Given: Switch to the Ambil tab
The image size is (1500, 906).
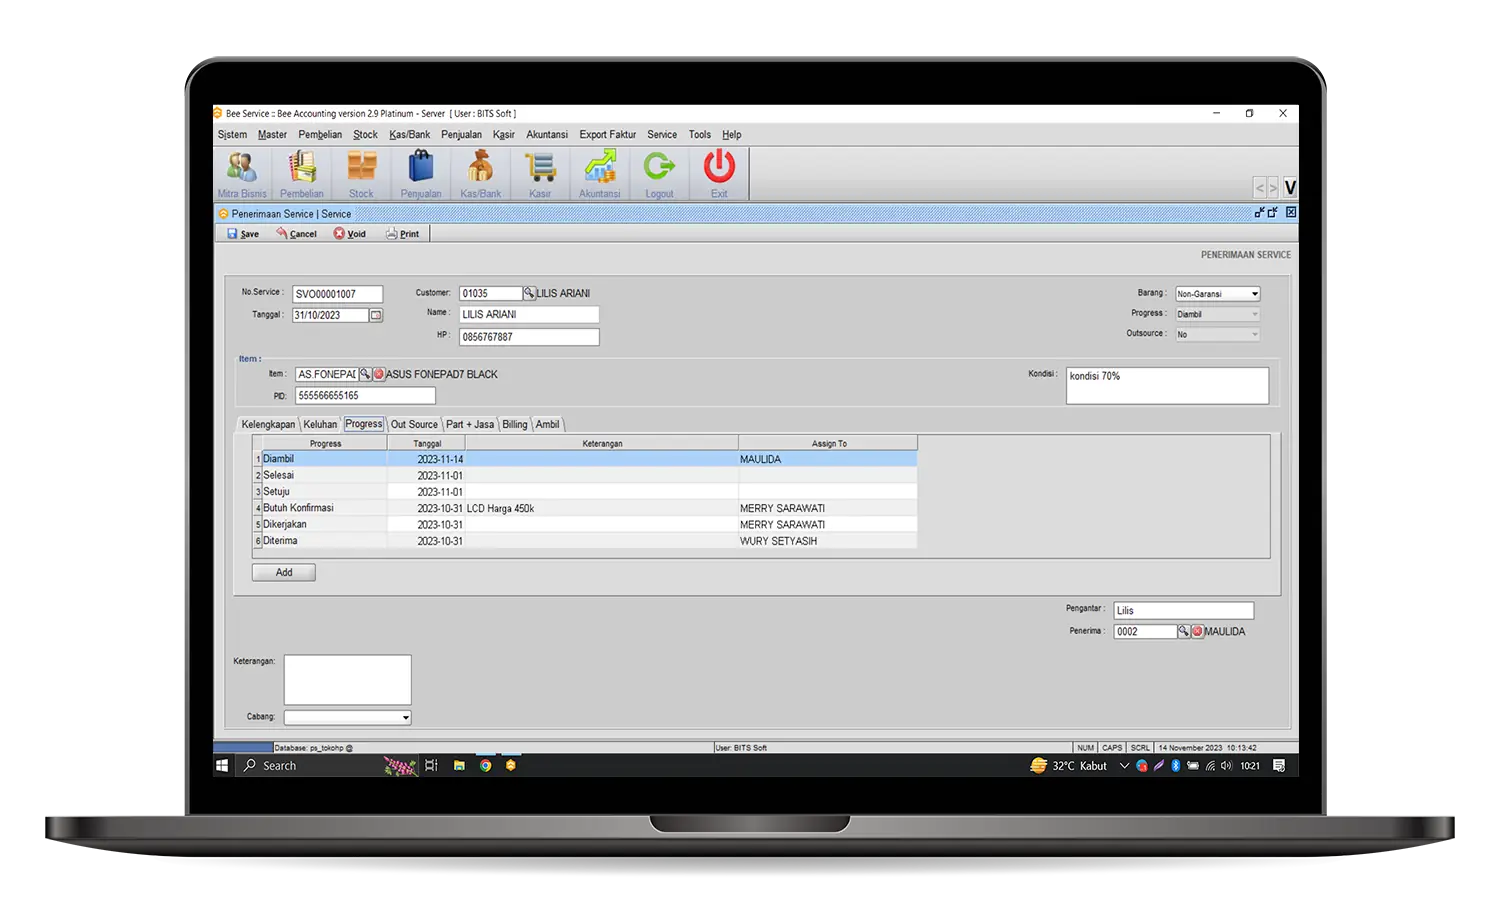Looking at the screenshot, I should tap(548, 425).
